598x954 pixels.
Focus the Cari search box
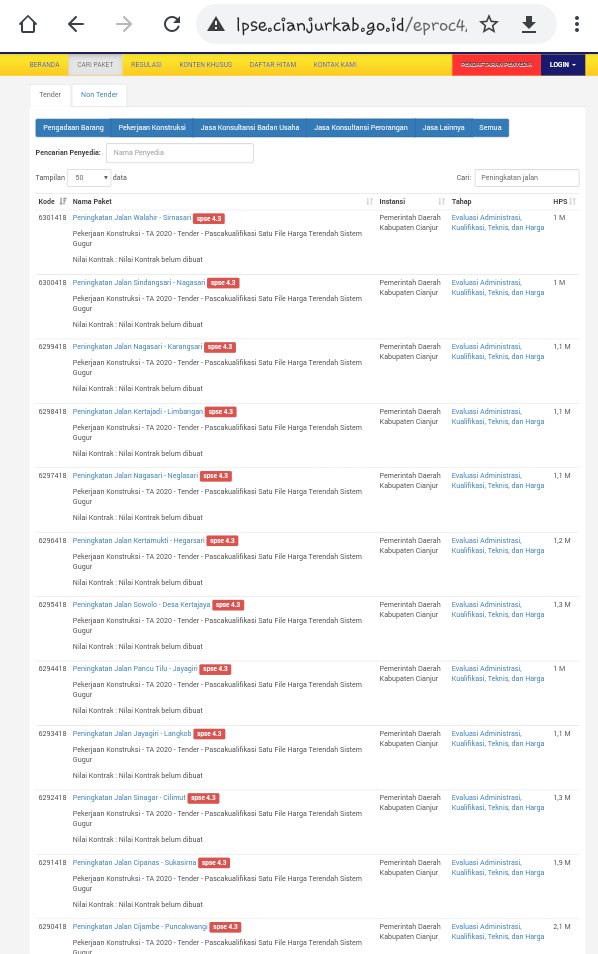tap(527, 178)
